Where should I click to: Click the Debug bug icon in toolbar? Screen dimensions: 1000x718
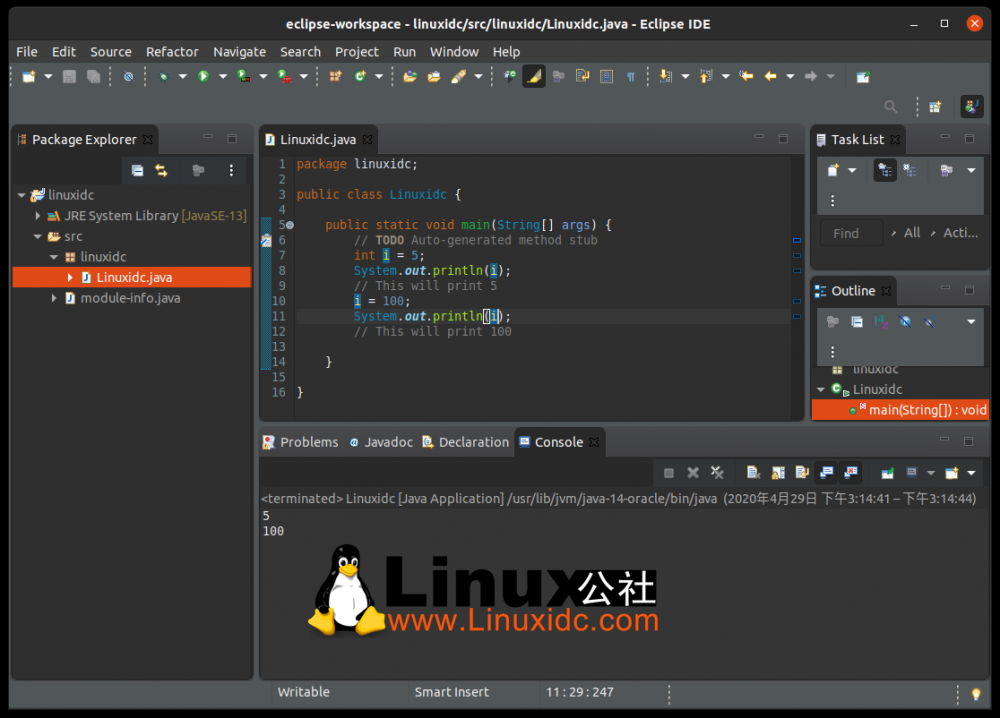(x=162, y=76)
